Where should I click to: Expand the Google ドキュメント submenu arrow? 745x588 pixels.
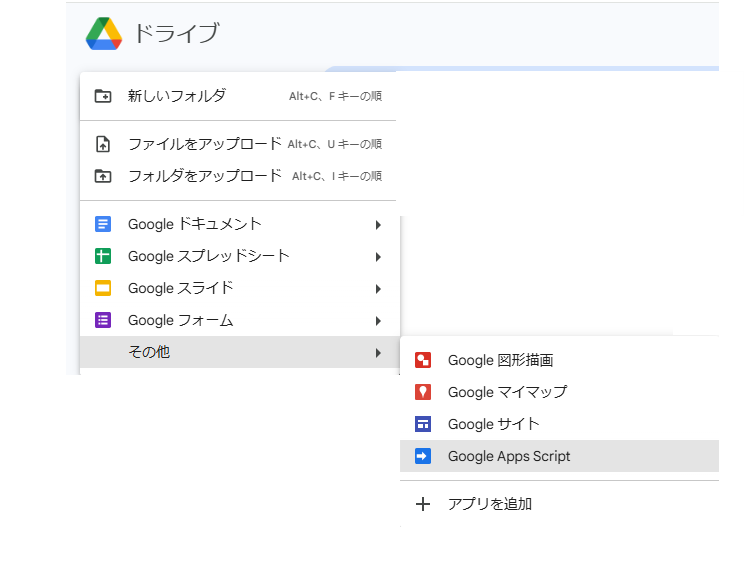[378, 225]
